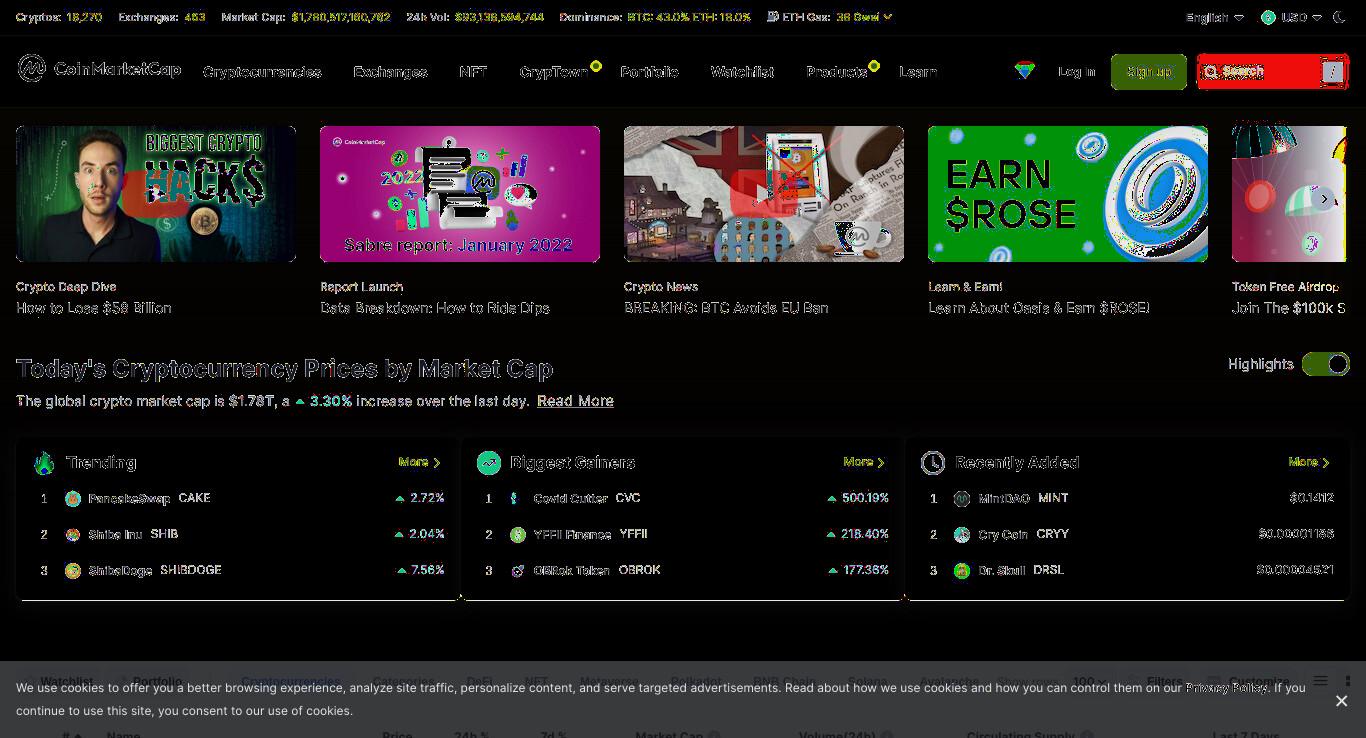Screen dimensions: 1366x738
Task: Open the NFT menu
Action: point(473,72)
